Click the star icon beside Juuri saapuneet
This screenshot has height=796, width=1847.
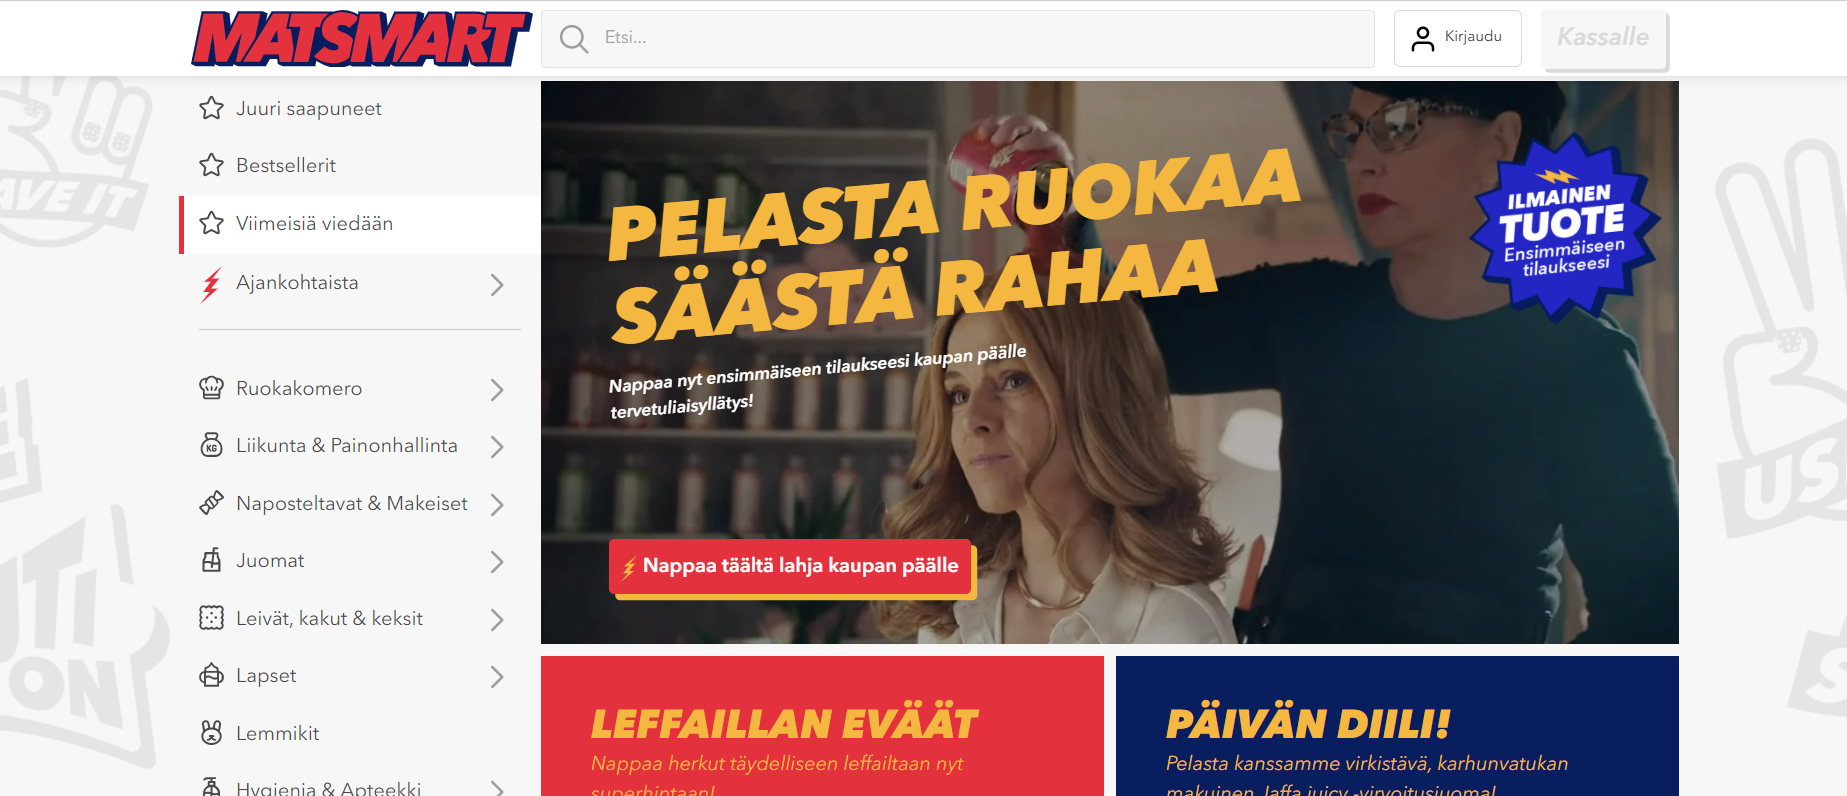tap(211, 108)
